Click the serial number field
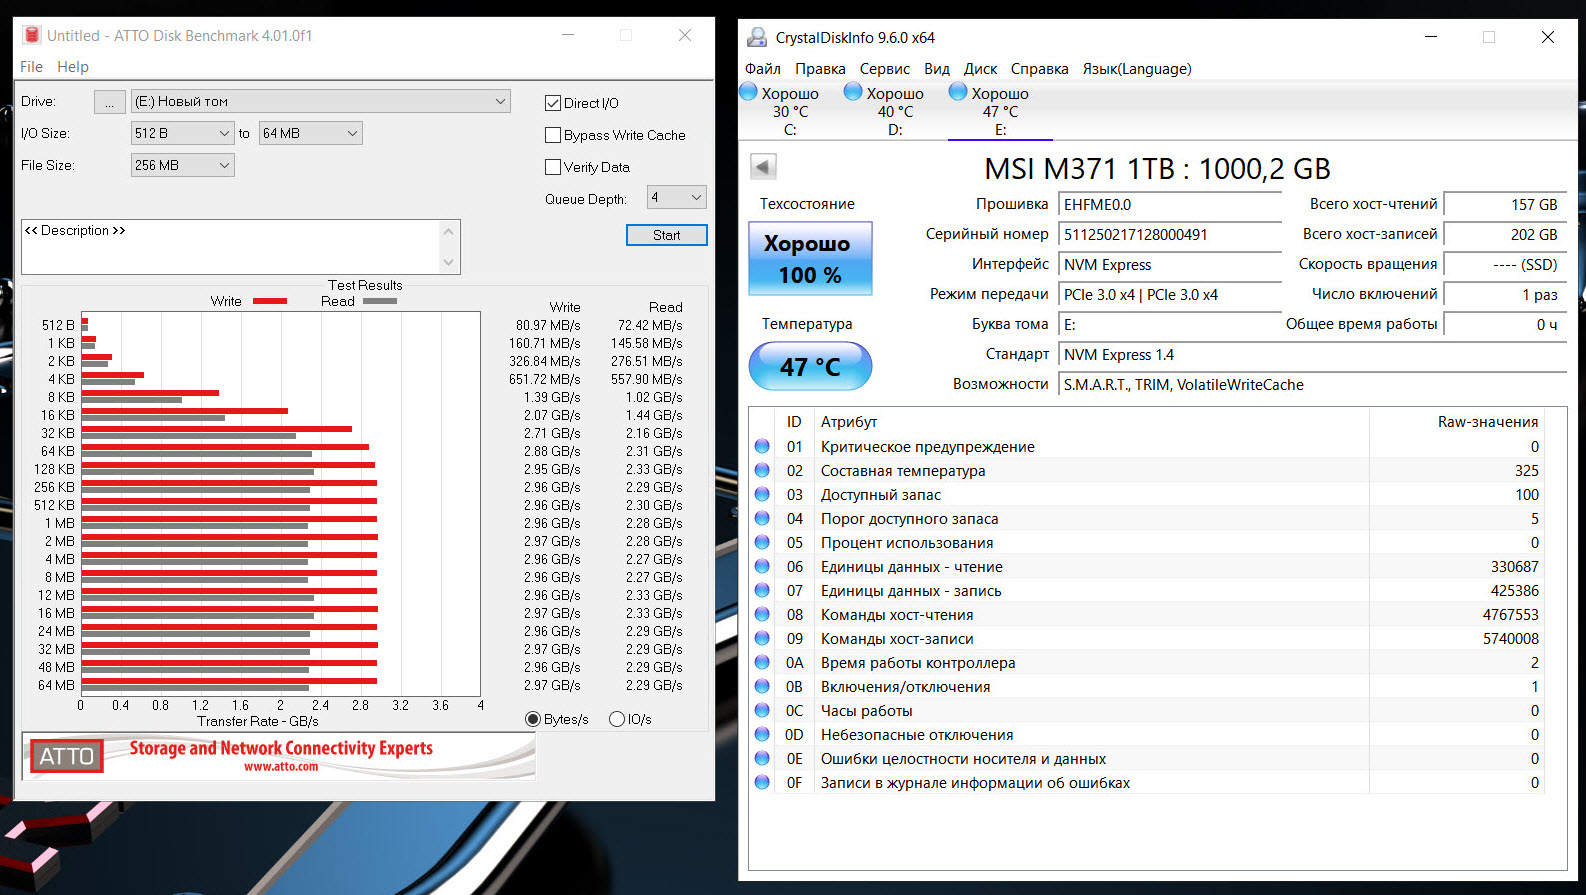 click(1170, 235)
